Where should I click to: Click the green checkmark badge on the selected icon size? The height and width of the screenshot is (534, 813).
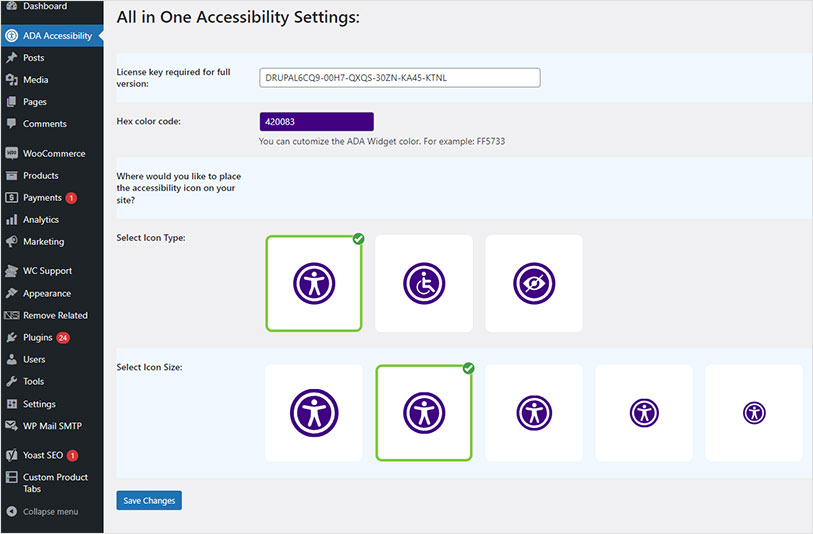pyautogui.click(x=469, y=368)
